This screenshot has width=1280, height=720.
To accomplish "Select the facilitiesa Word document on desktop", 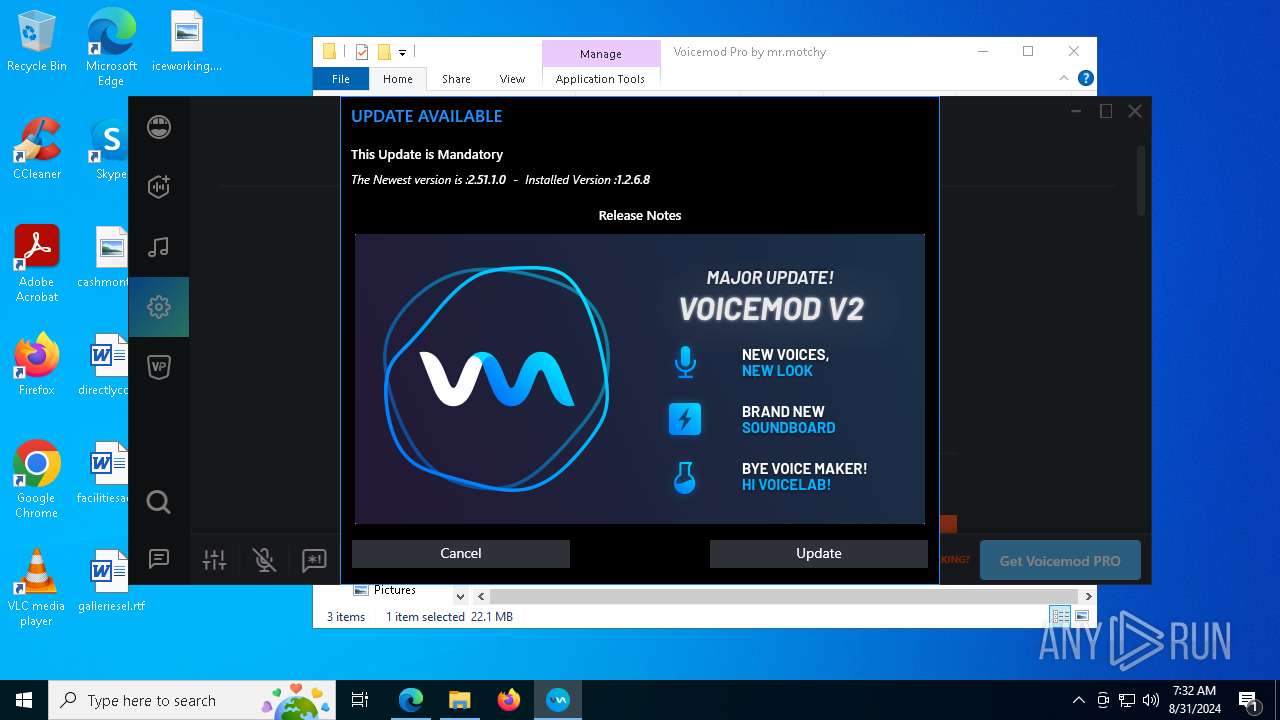I will click(103, 473).
